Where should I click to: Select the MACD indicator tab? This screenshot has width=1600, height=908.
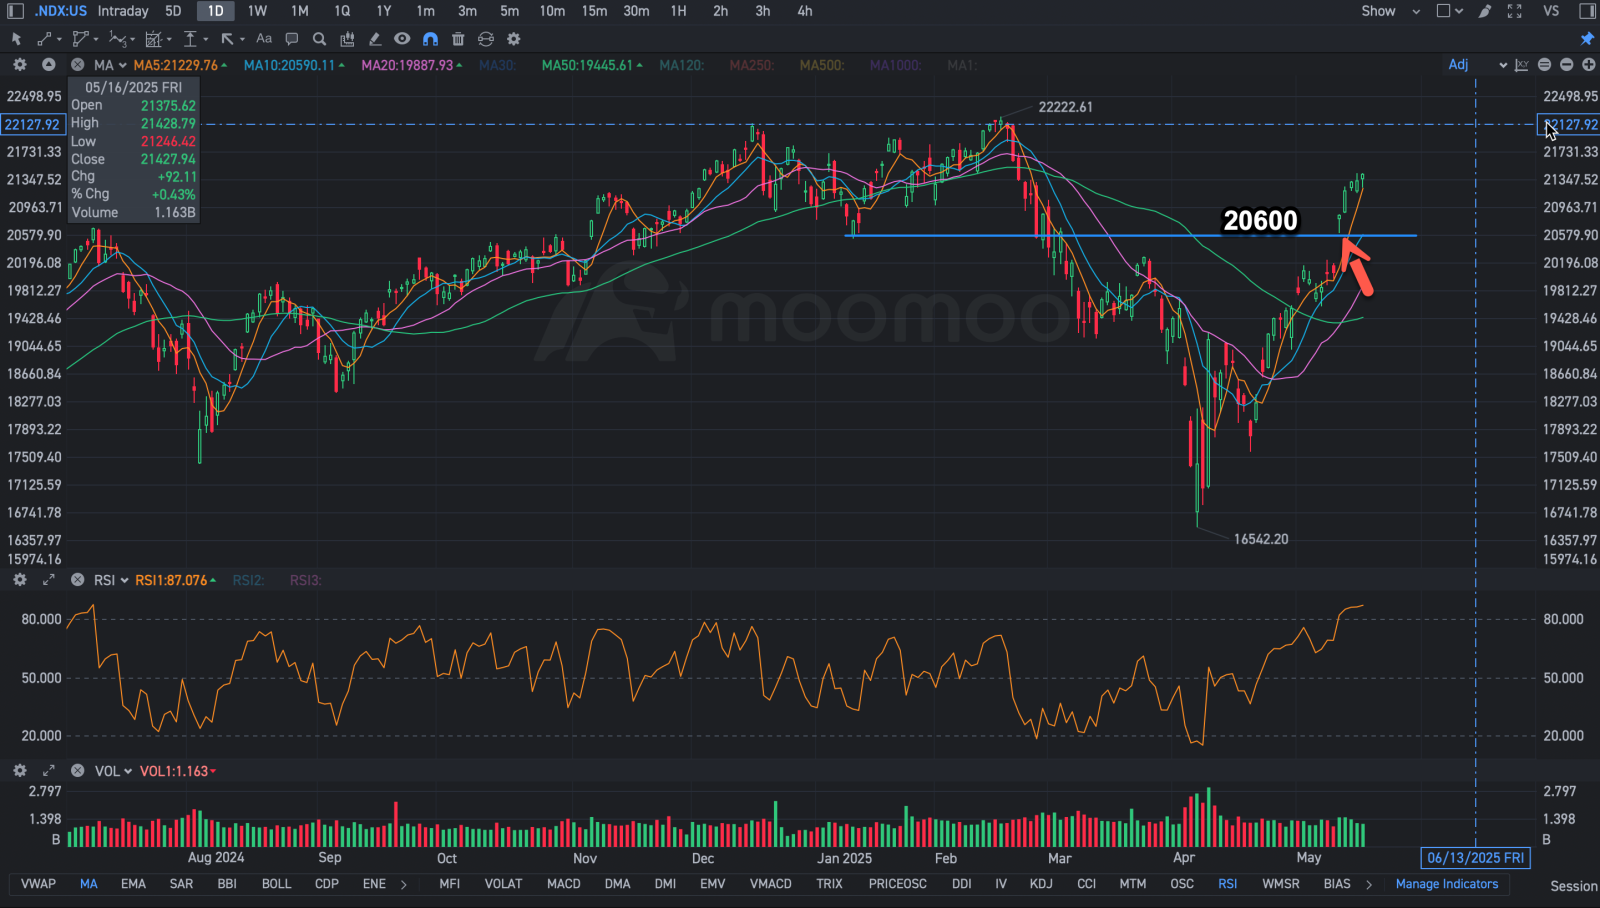pos(564,884)
